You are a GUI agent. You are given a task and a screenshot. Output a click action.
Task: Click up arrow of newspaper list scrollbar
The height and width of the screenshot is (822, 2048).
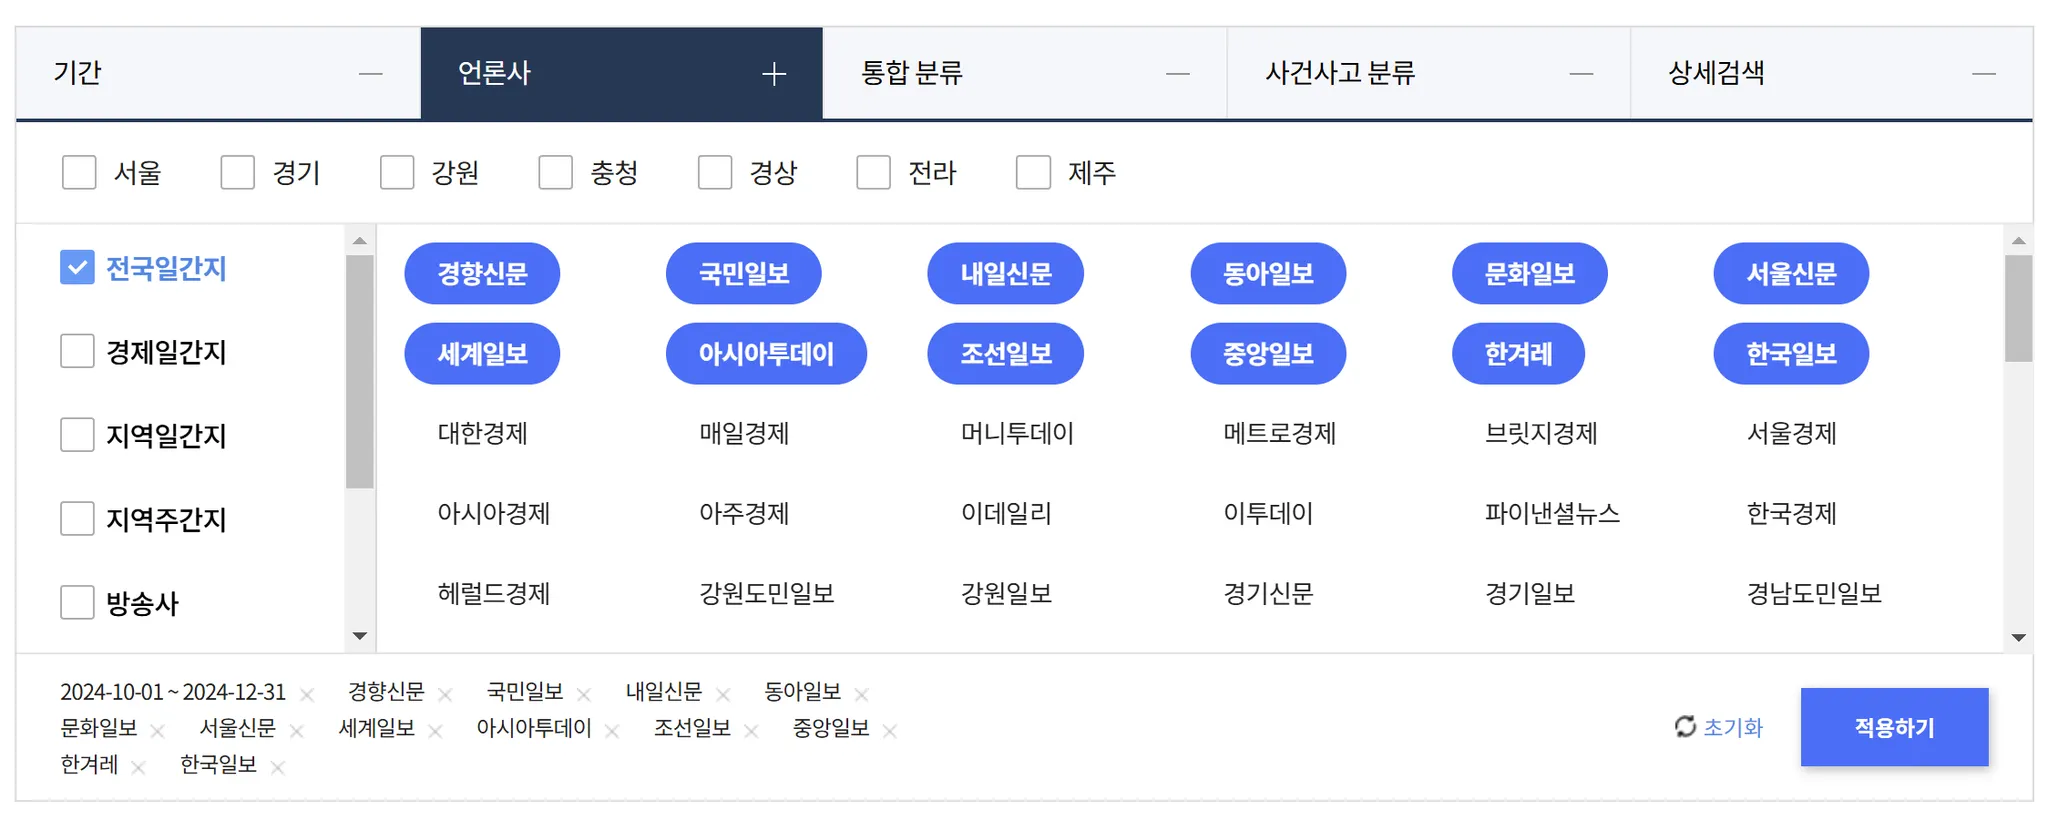(2019, 240)
